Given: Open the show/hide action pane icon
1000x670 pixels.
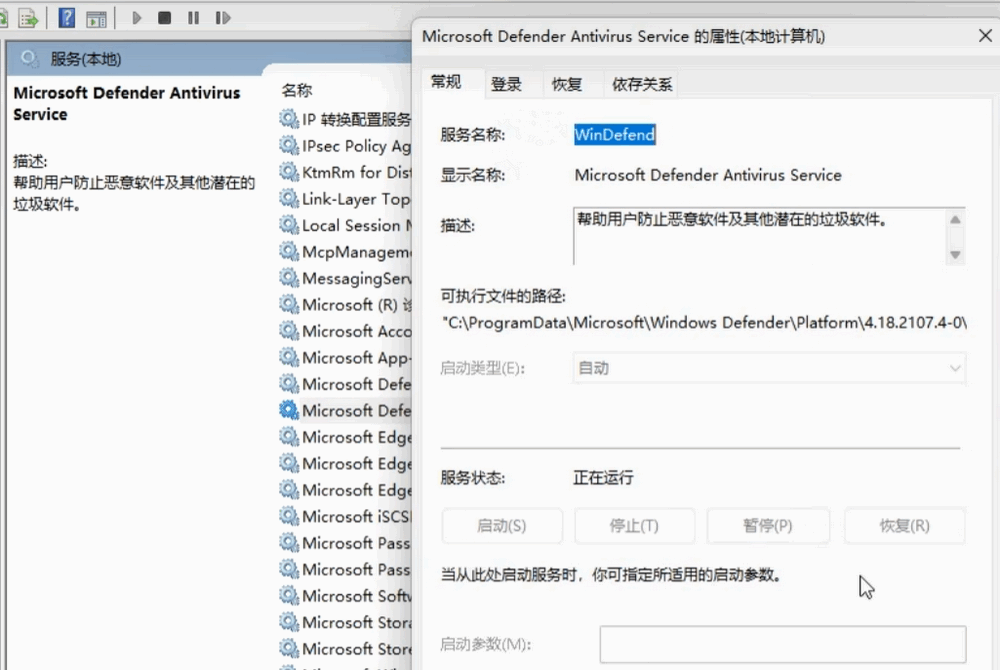Looking at the screenshot, I should click(96, 18).
